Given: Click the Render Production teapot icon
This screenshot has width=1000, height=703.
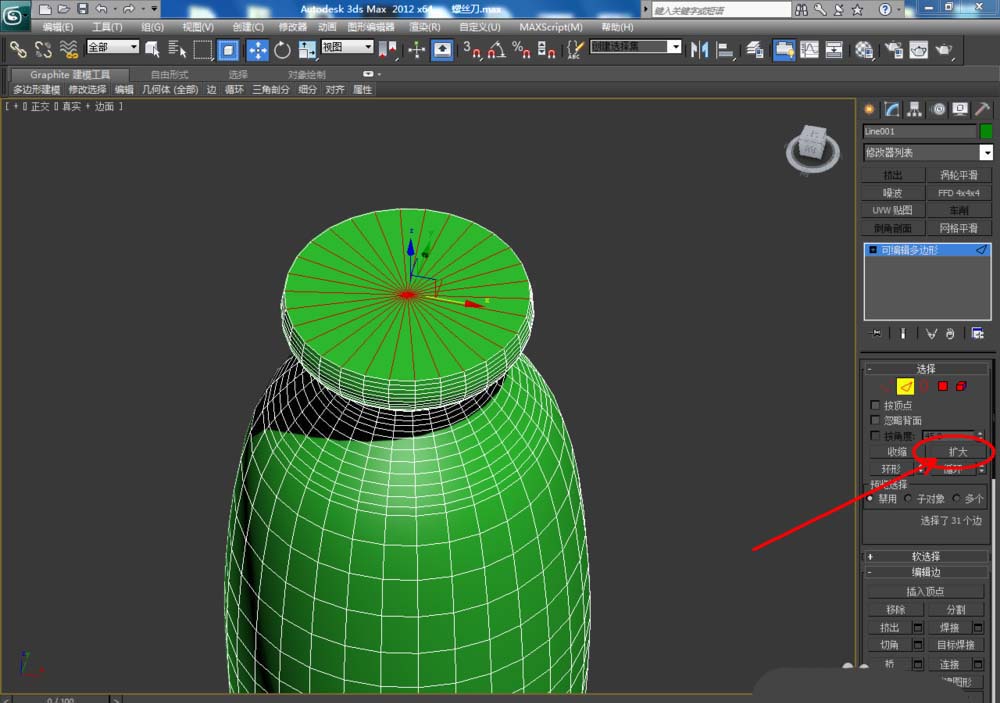Looking at the screenshot, I should [x=944, y=49].
